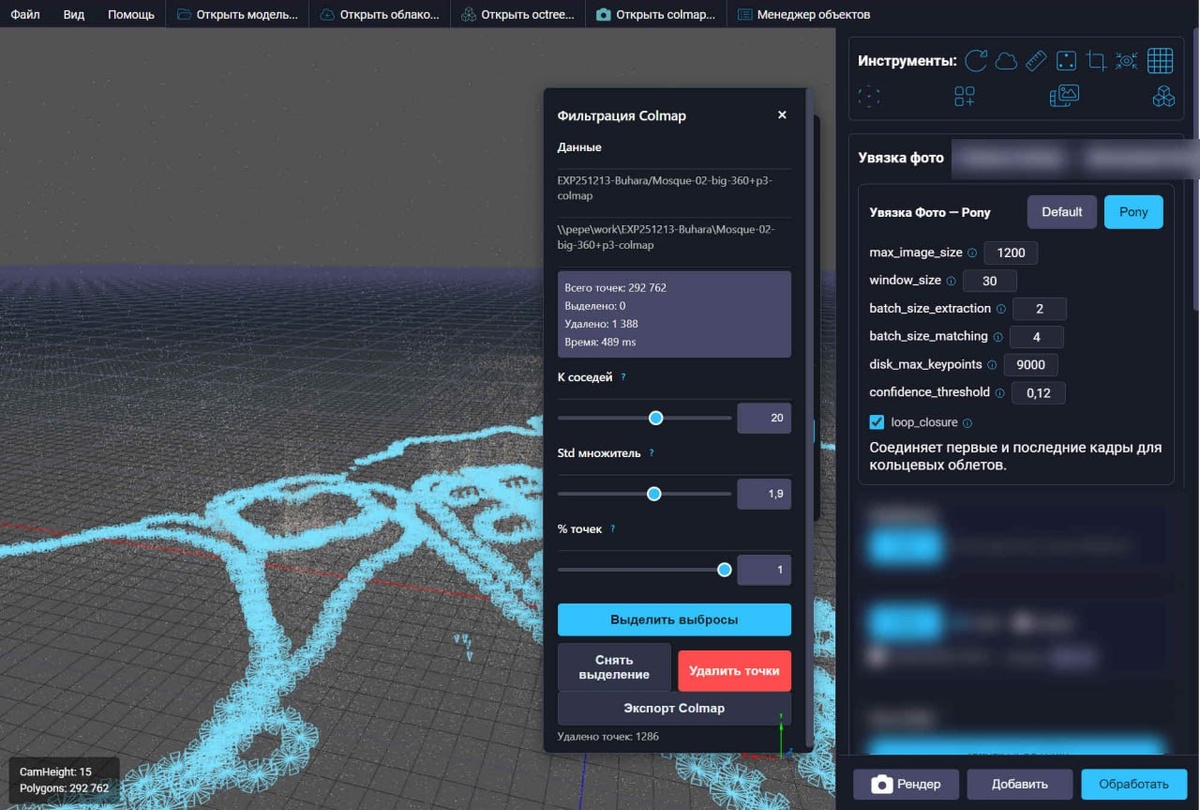The width and height of the screenshot is (1200, 810).
Task: Click info icon next to batch_size_extraction
Action: pyautogui.click(x=1001, y=309)
